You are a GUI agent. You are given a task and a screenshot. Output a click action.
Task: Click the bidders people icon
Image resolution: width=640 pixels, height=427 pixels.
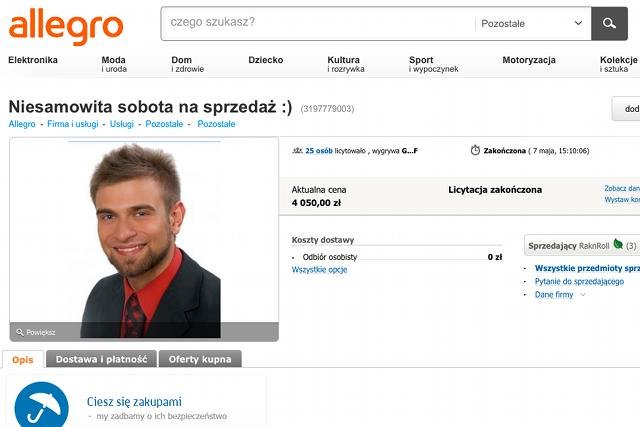pos(298,151)
